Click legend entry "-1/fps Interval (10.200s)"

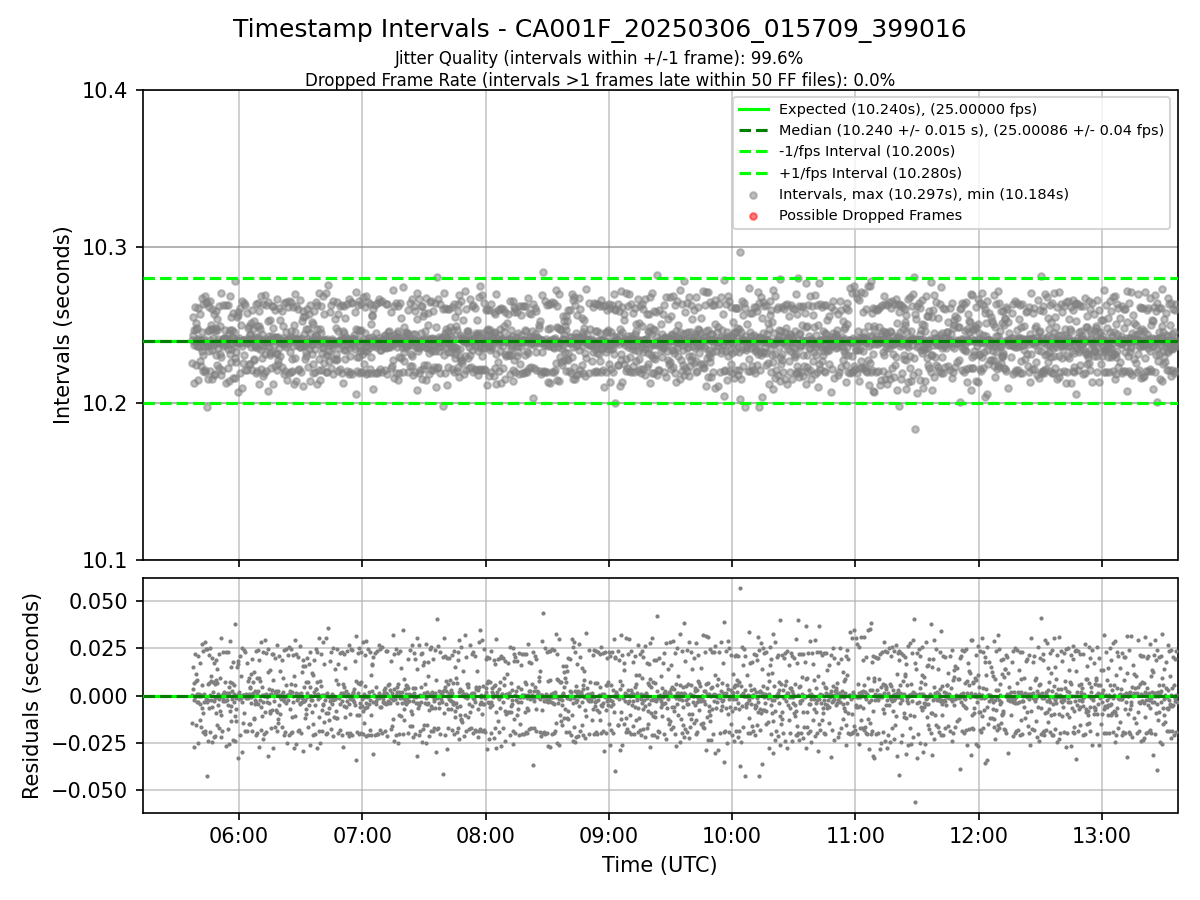[867, 151]
